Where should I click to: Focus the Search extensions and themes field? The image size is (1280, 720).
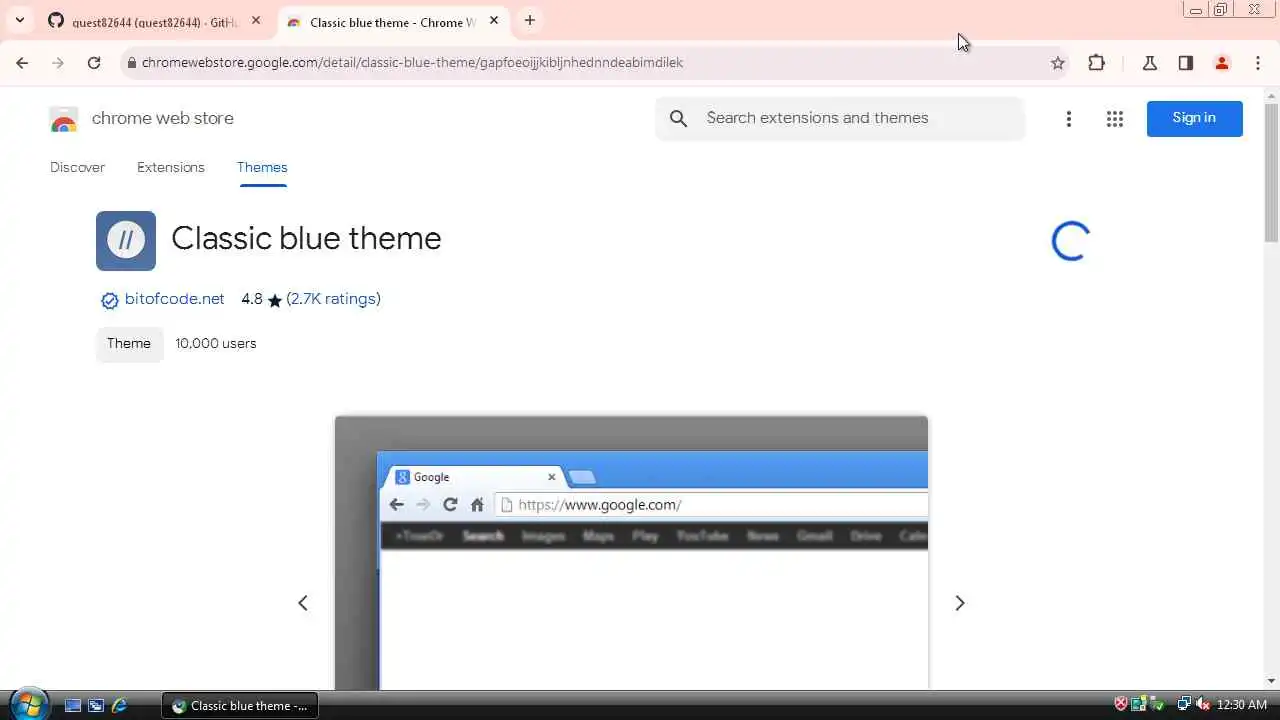pos(840,118)
